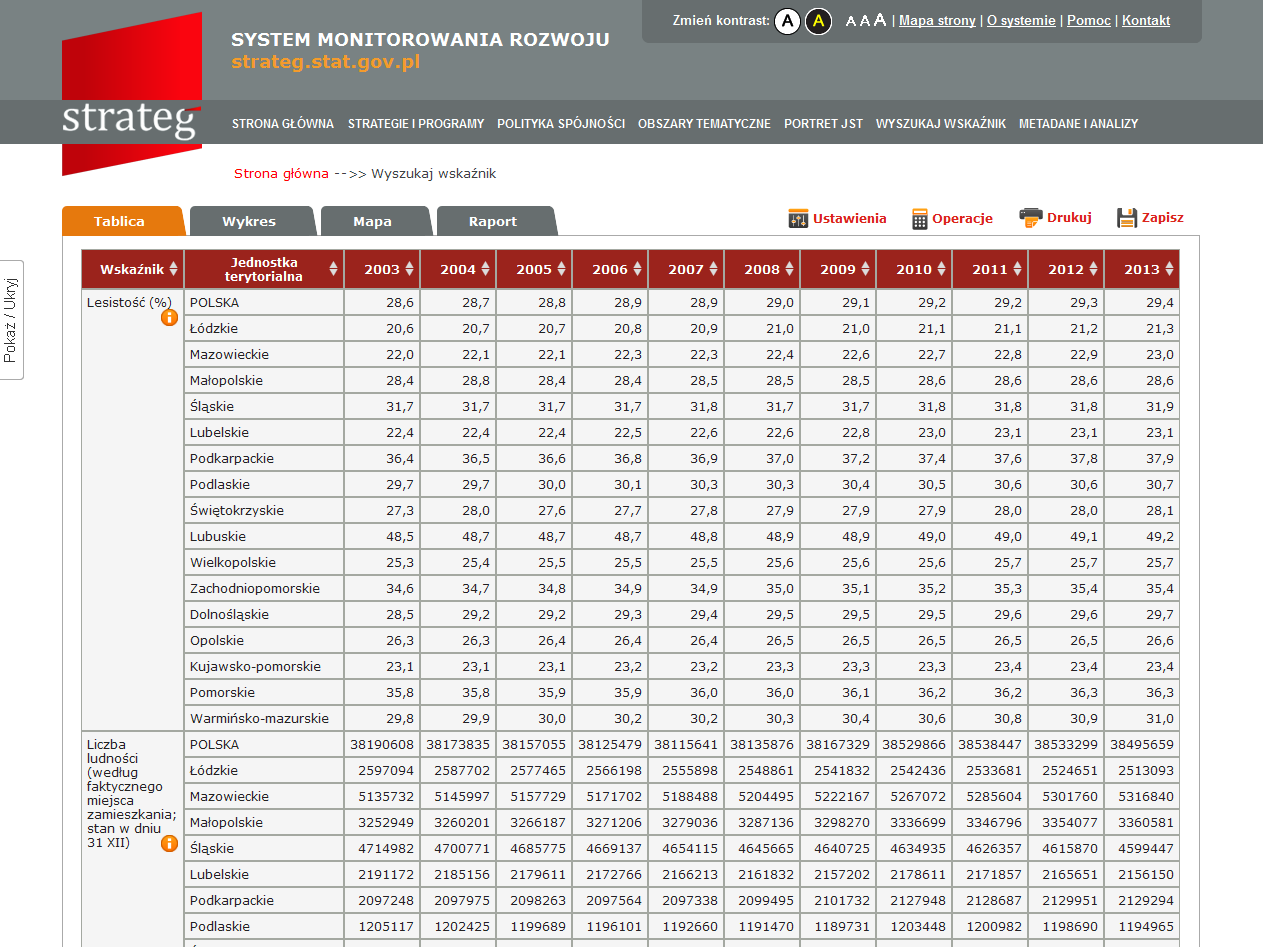Sort the 2003 column
1263x947 pixels.
pos(409,269)
